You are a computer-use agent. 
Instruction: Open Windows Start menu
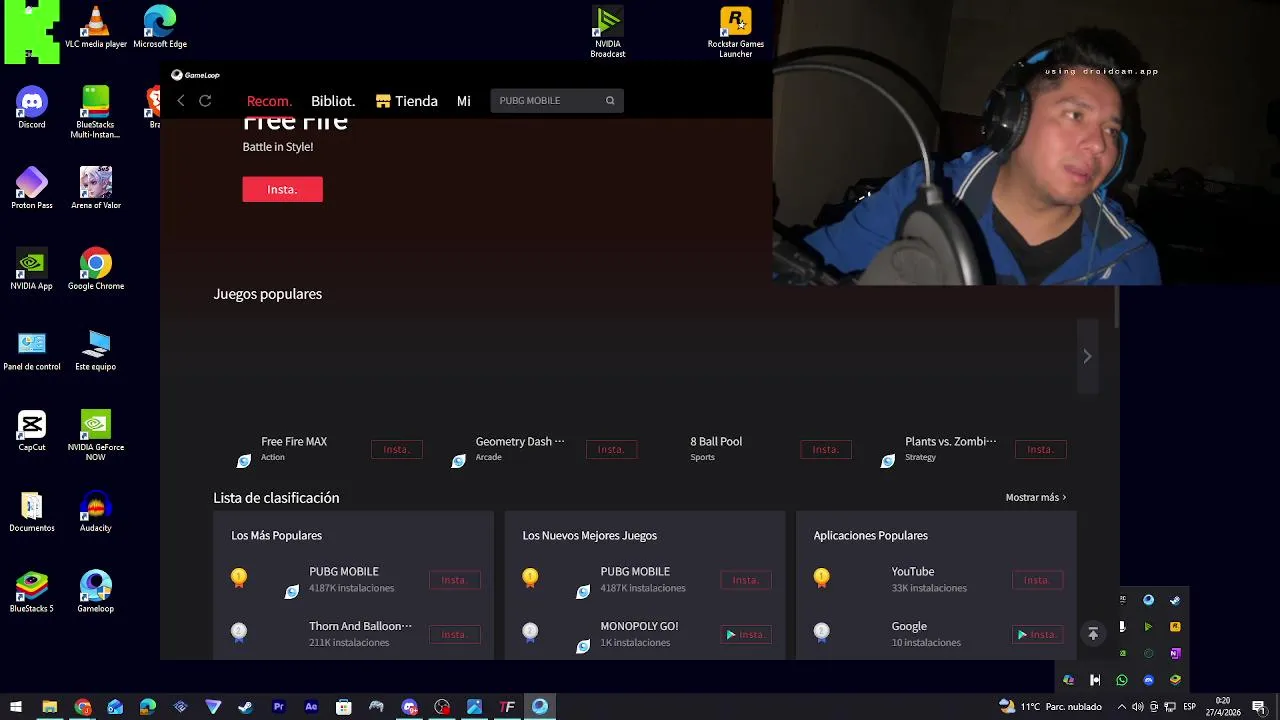tap(16, 707)
